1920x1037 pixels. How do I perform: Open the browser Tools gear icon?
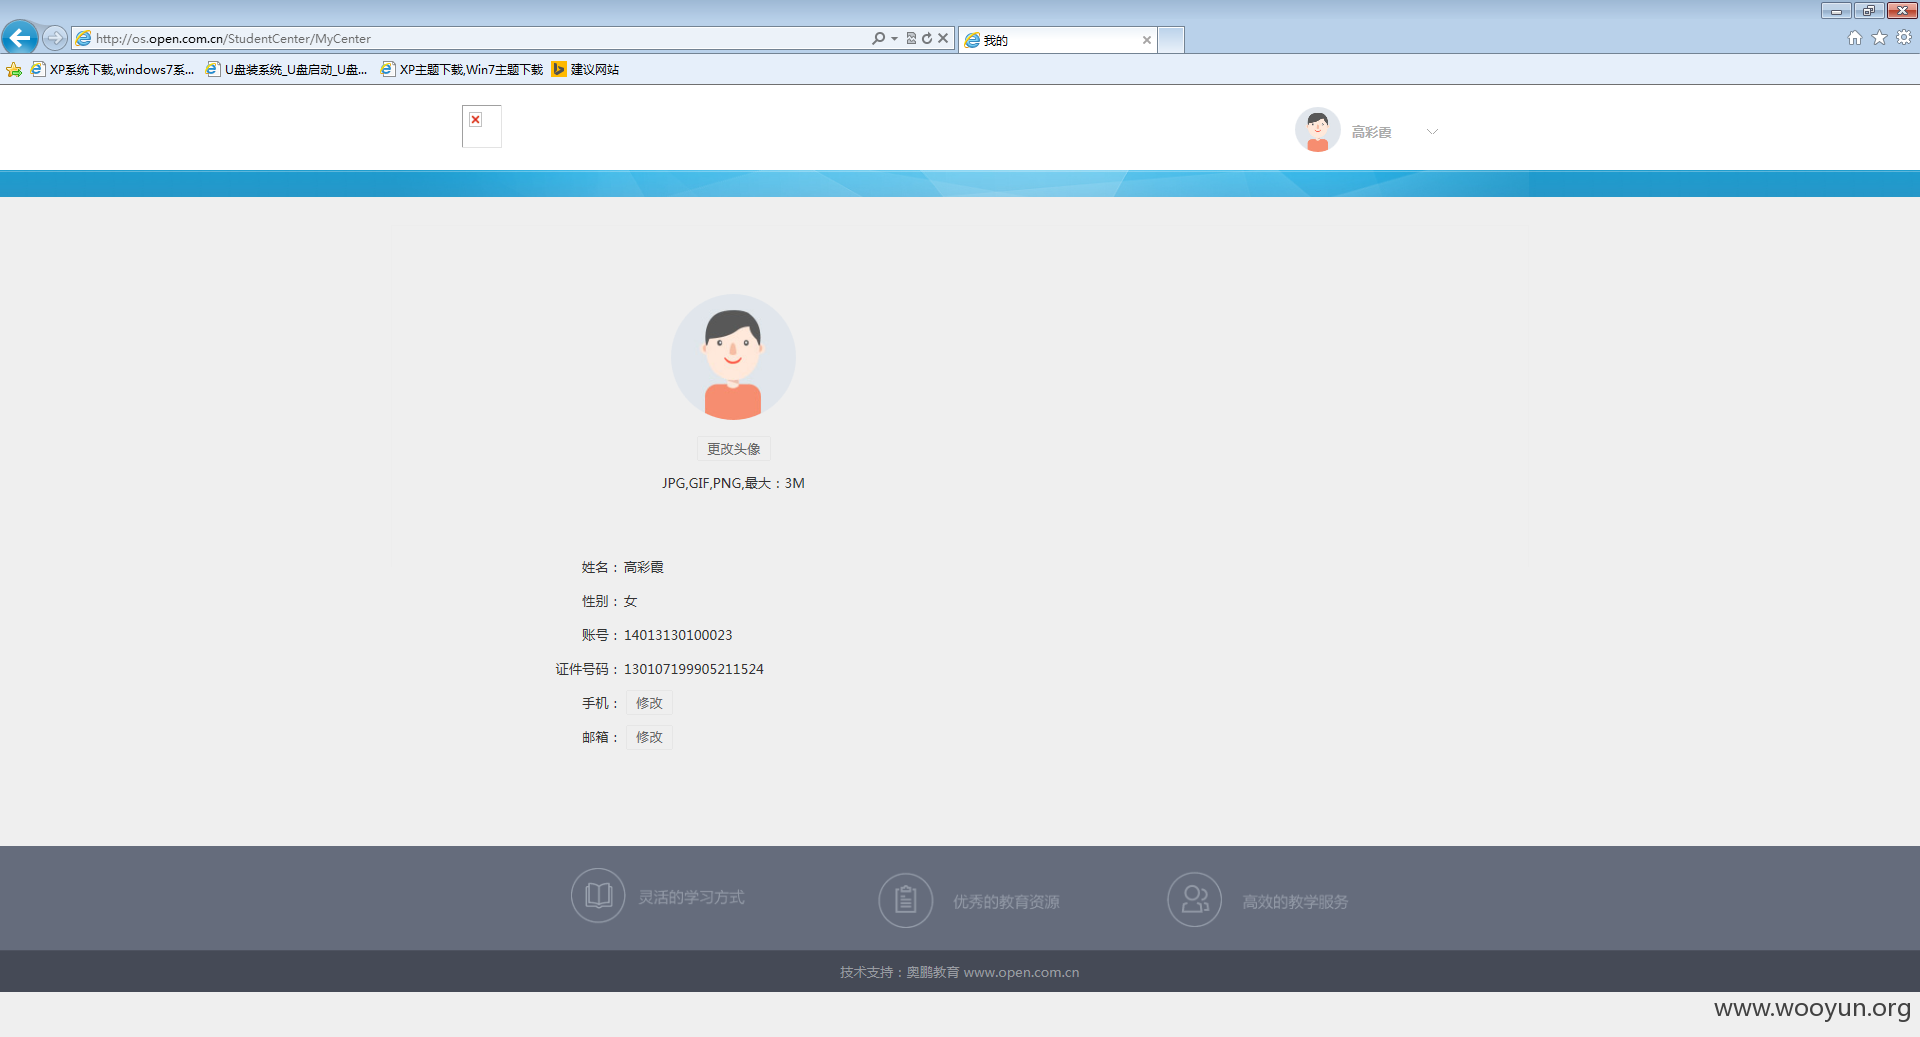1904,38
